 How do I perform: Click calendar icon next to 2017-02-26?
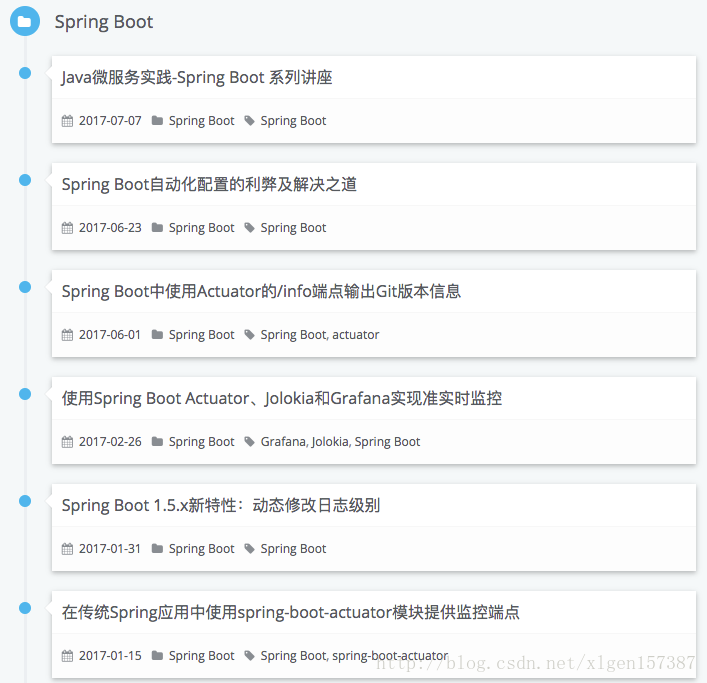(x=67, y=442)
